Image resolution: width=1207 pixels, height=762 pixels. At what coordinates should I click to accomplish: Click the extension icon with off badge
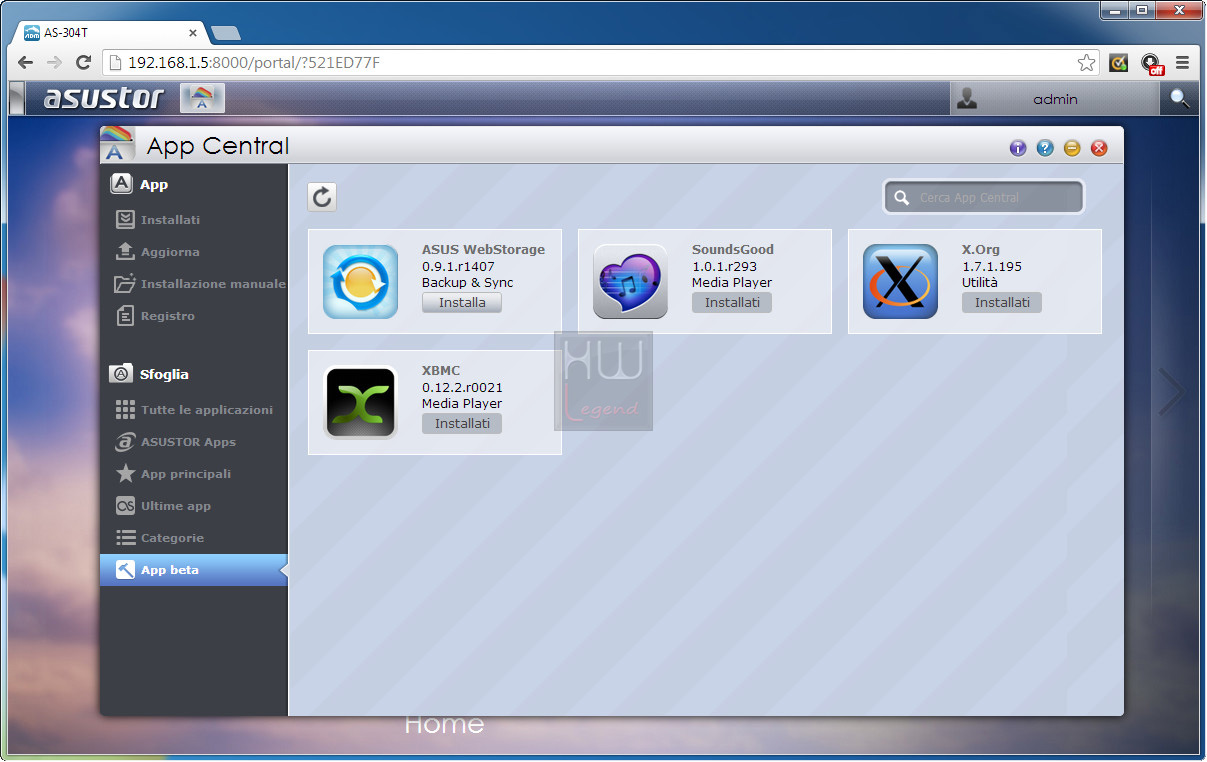click(1152, 63)
